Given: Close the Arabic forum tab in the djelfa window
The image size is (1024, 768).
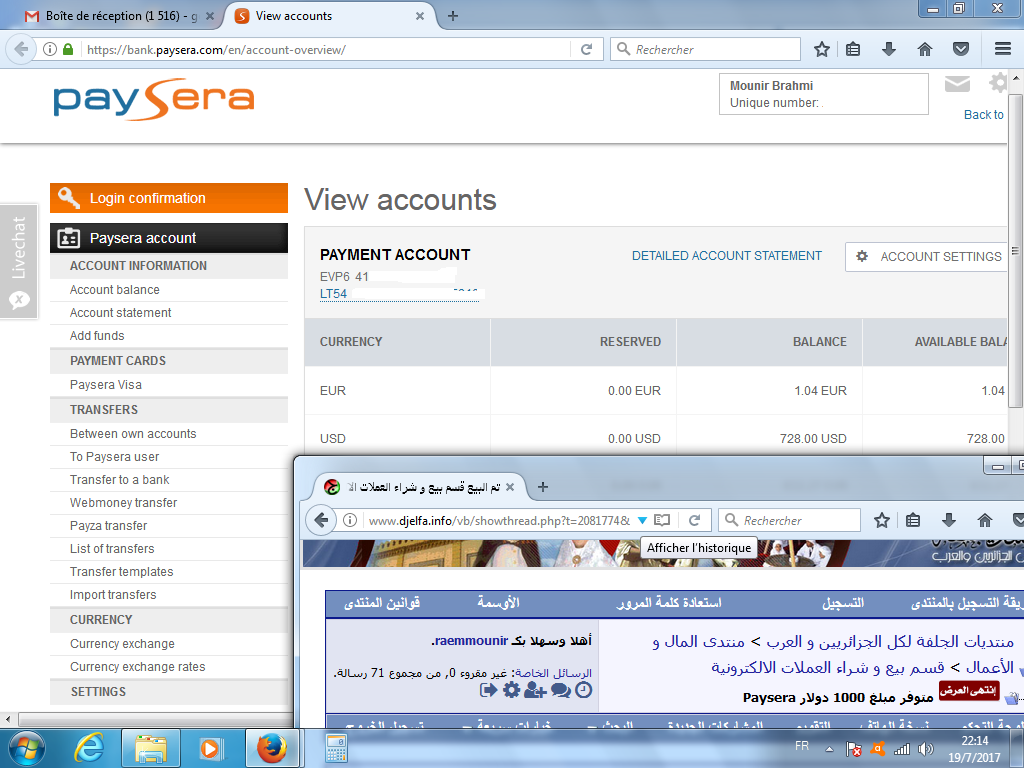Looking at the screenshot, I should (x=510, y=487).
